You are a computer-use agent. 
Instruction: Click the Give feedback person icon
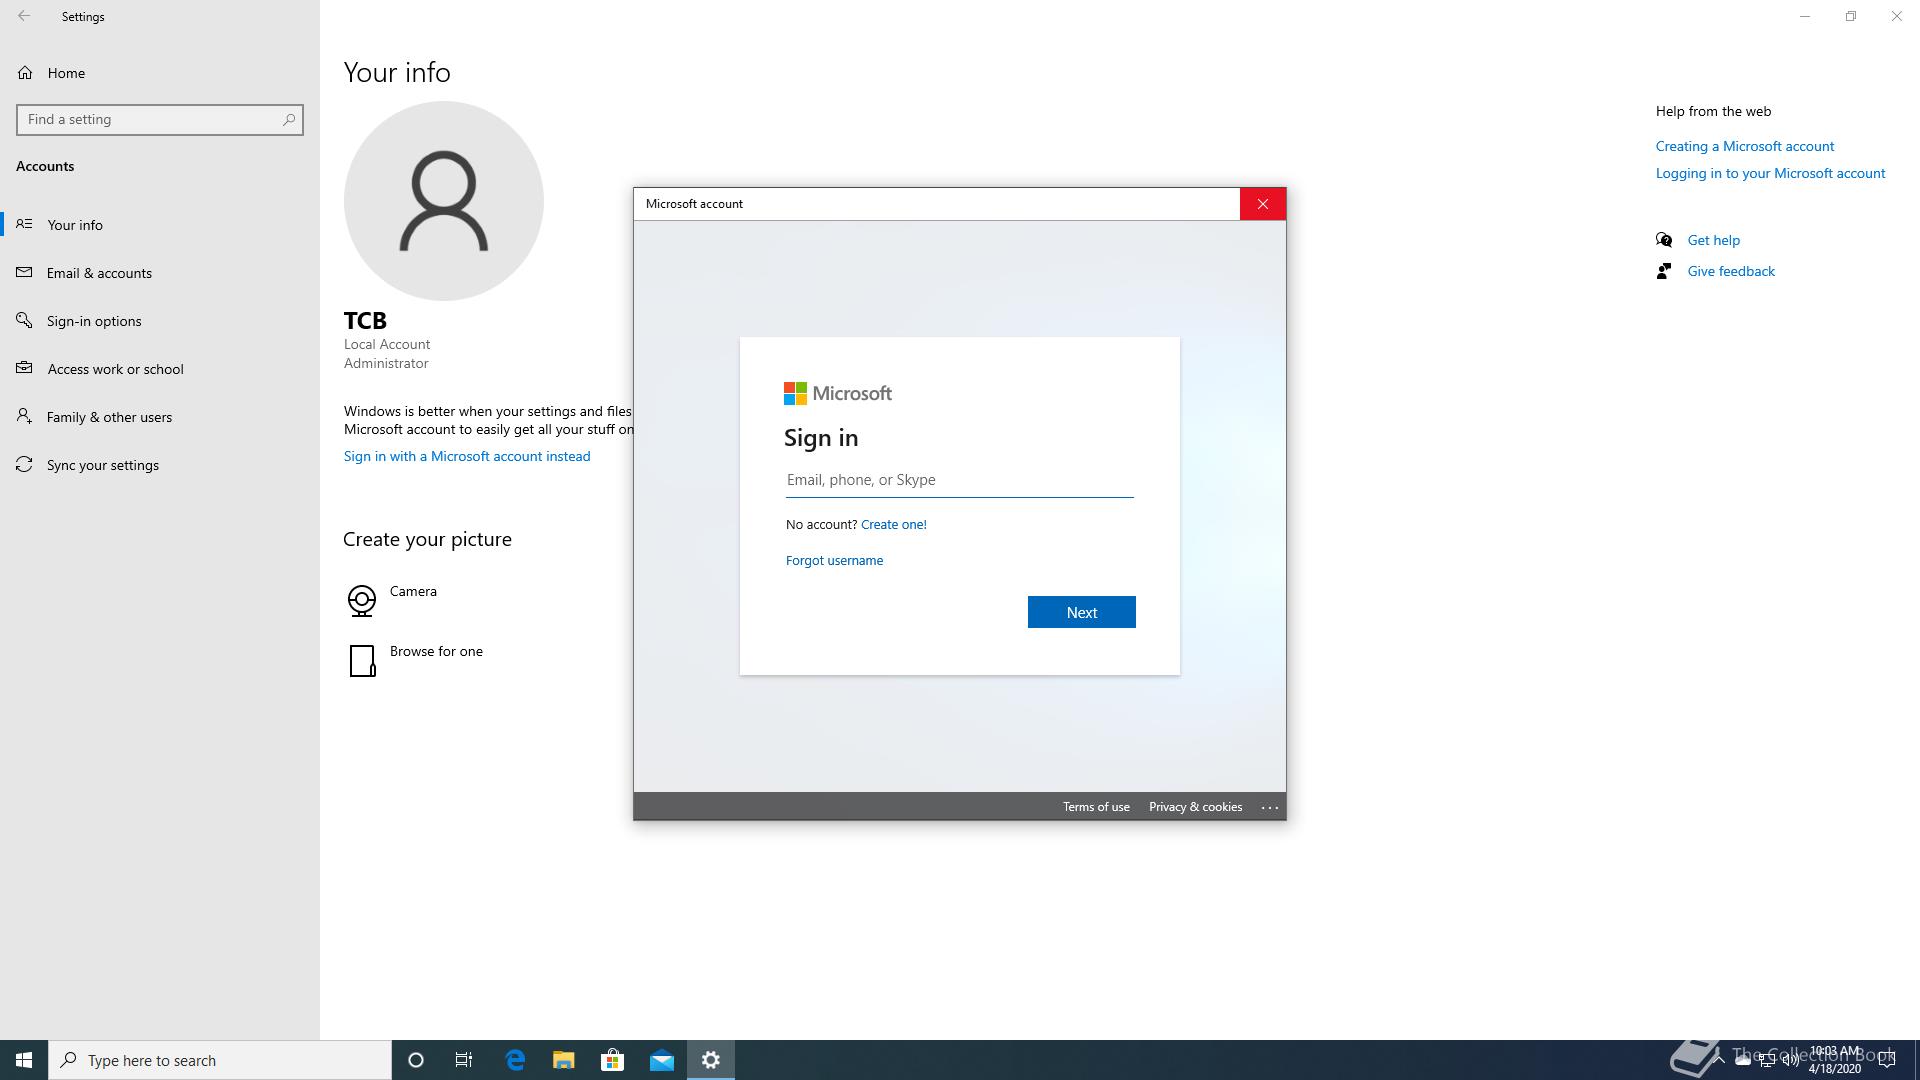tap(1664, 271)
